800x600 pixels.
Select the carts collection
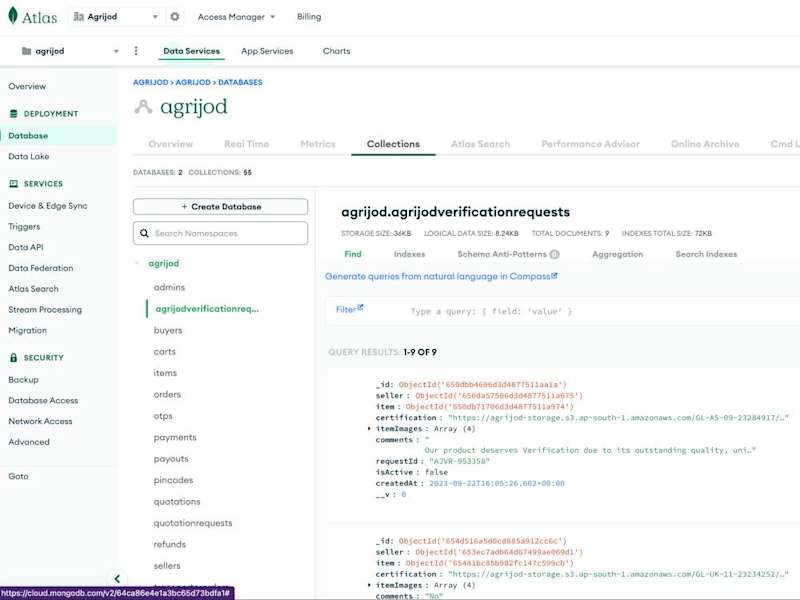[x=164, y=352]
